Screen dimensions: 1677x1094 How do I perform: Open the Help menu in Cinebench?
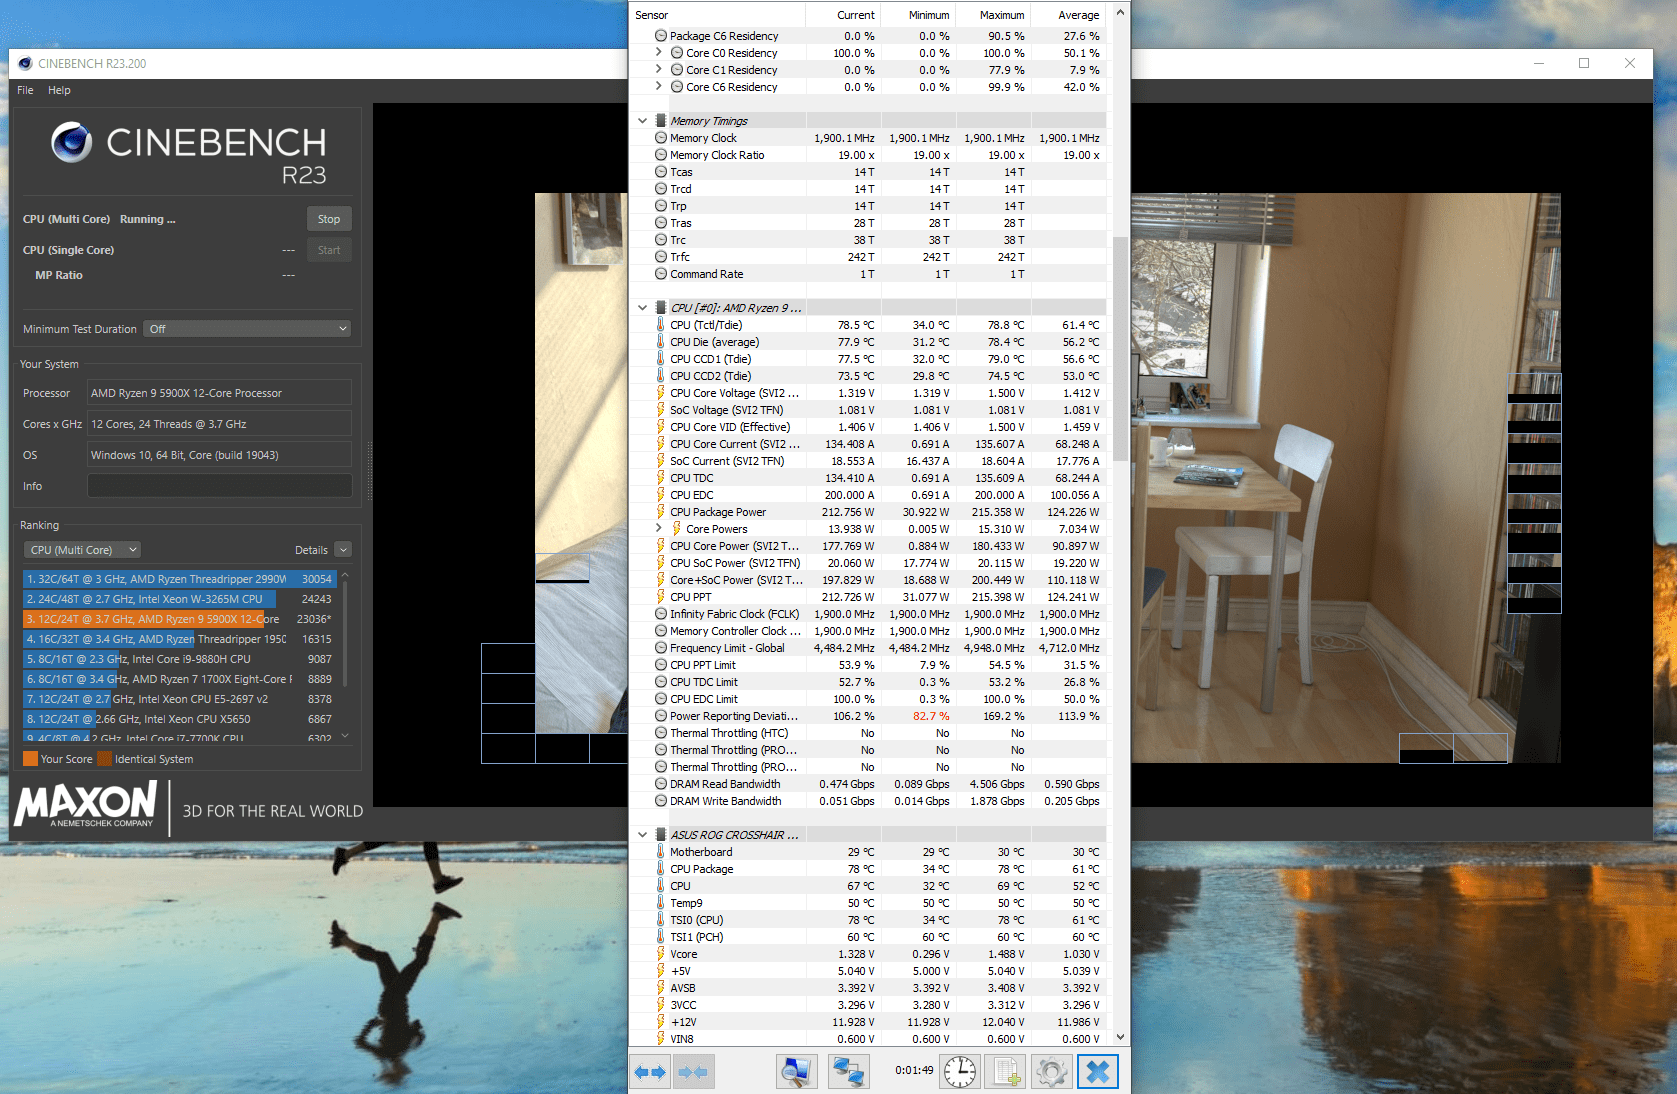coord(59,90)
